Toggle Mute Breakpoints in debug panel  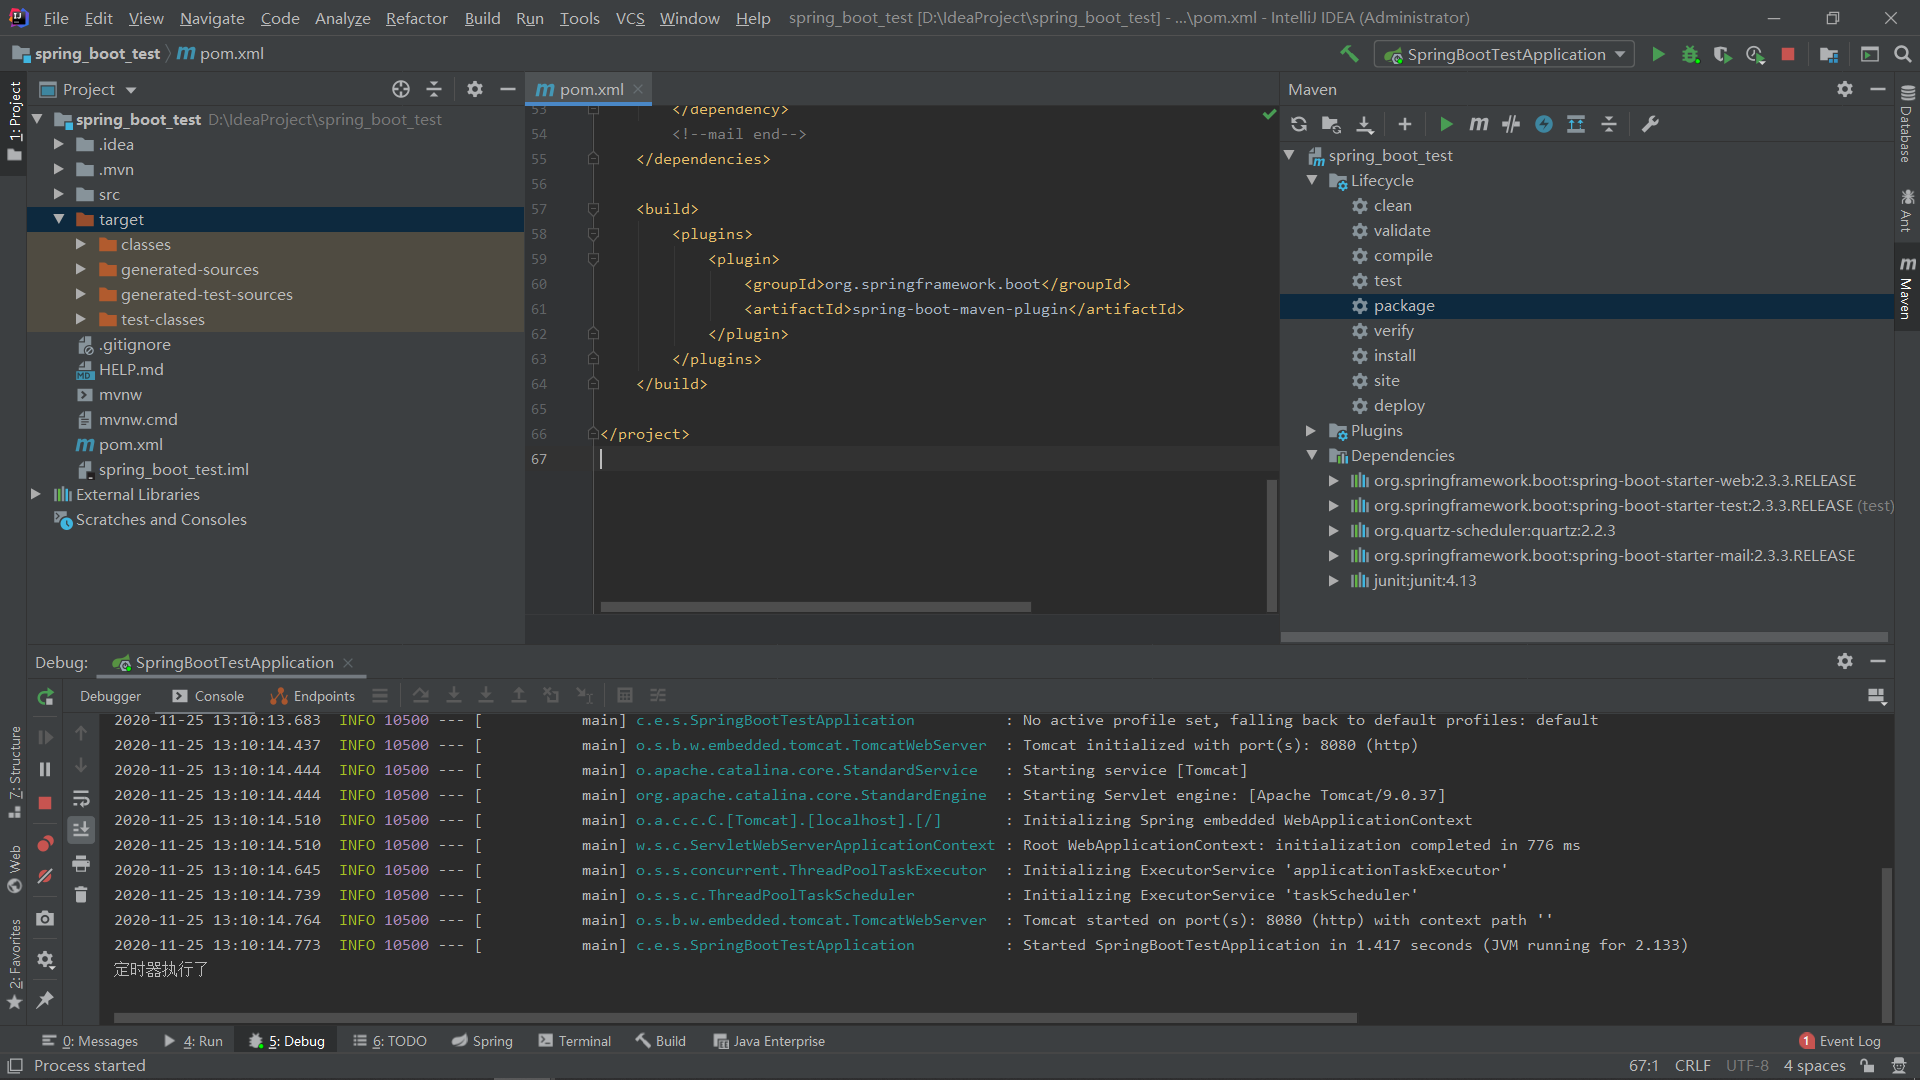pos(45,877)
